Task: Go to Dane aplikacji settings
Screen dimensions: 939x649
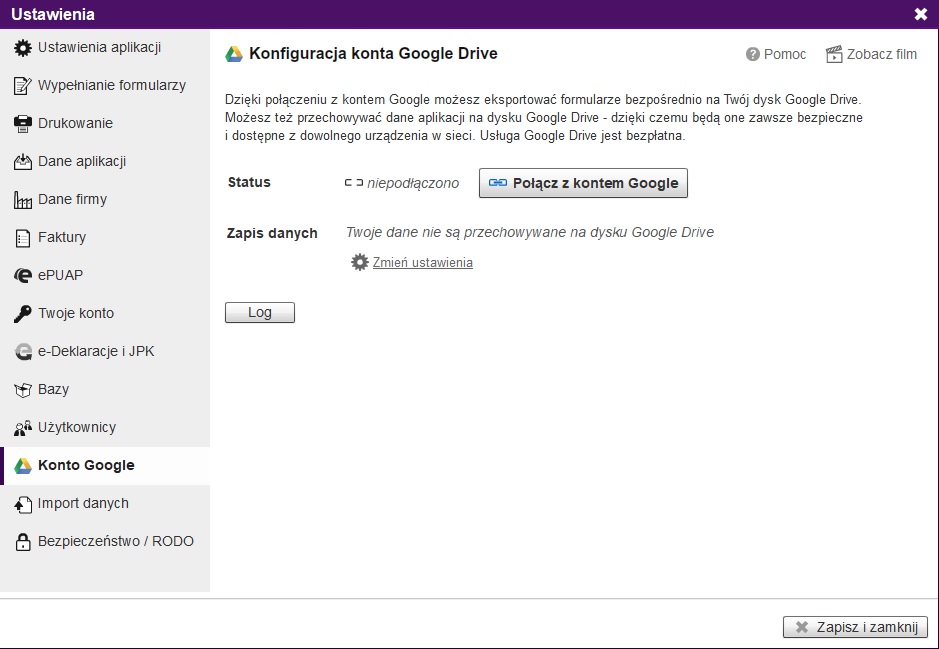Action: 82,161
